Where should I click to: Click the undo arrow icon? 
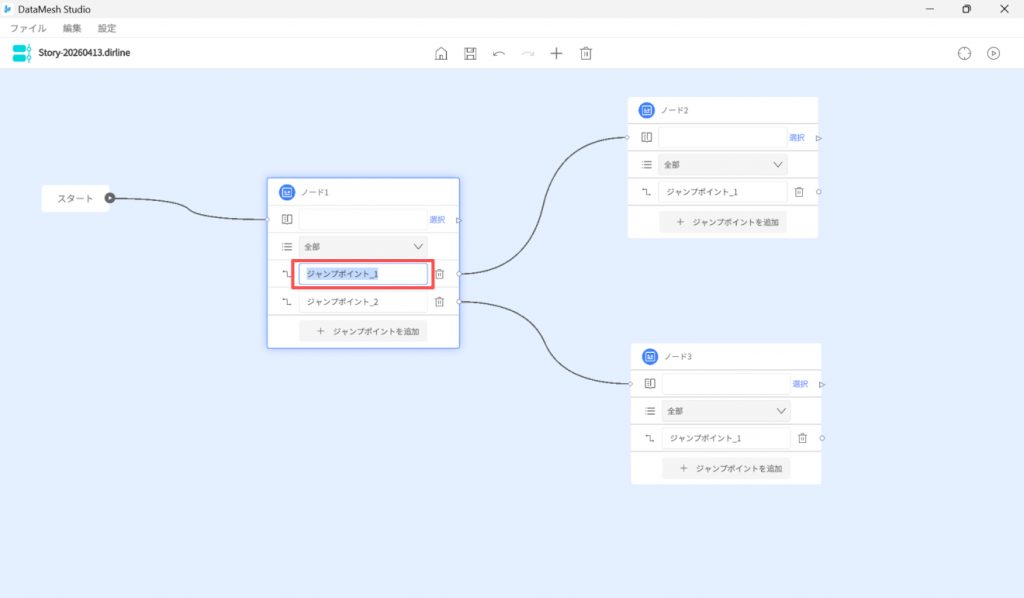(499, 53)
